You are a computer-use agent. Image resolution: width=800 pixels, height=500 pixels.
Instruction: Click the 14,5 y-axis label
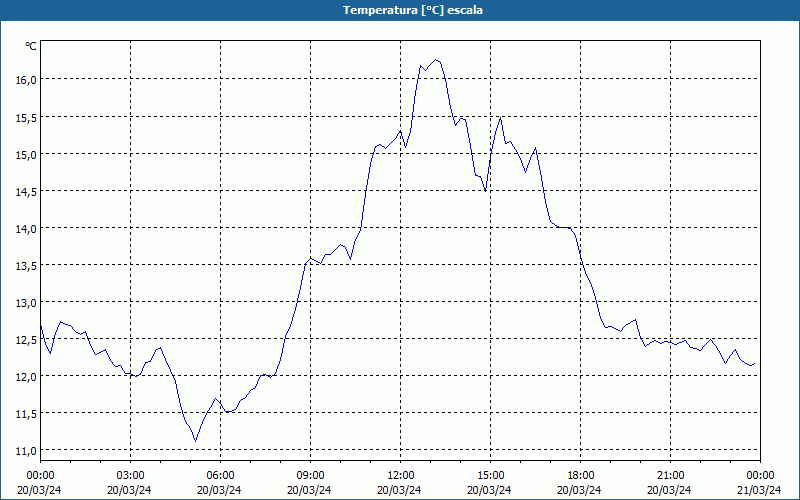(x=26, y=192)
